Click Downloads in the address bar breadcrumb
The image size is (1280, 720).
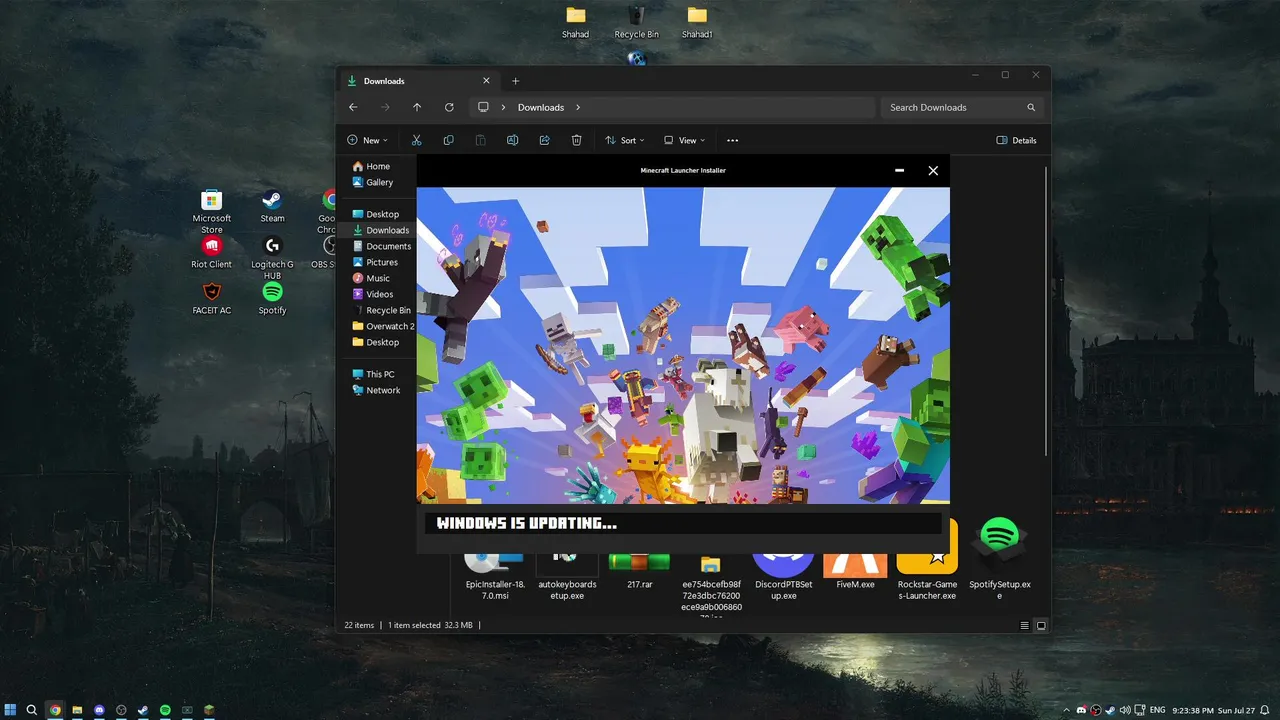tap(541, 107)
